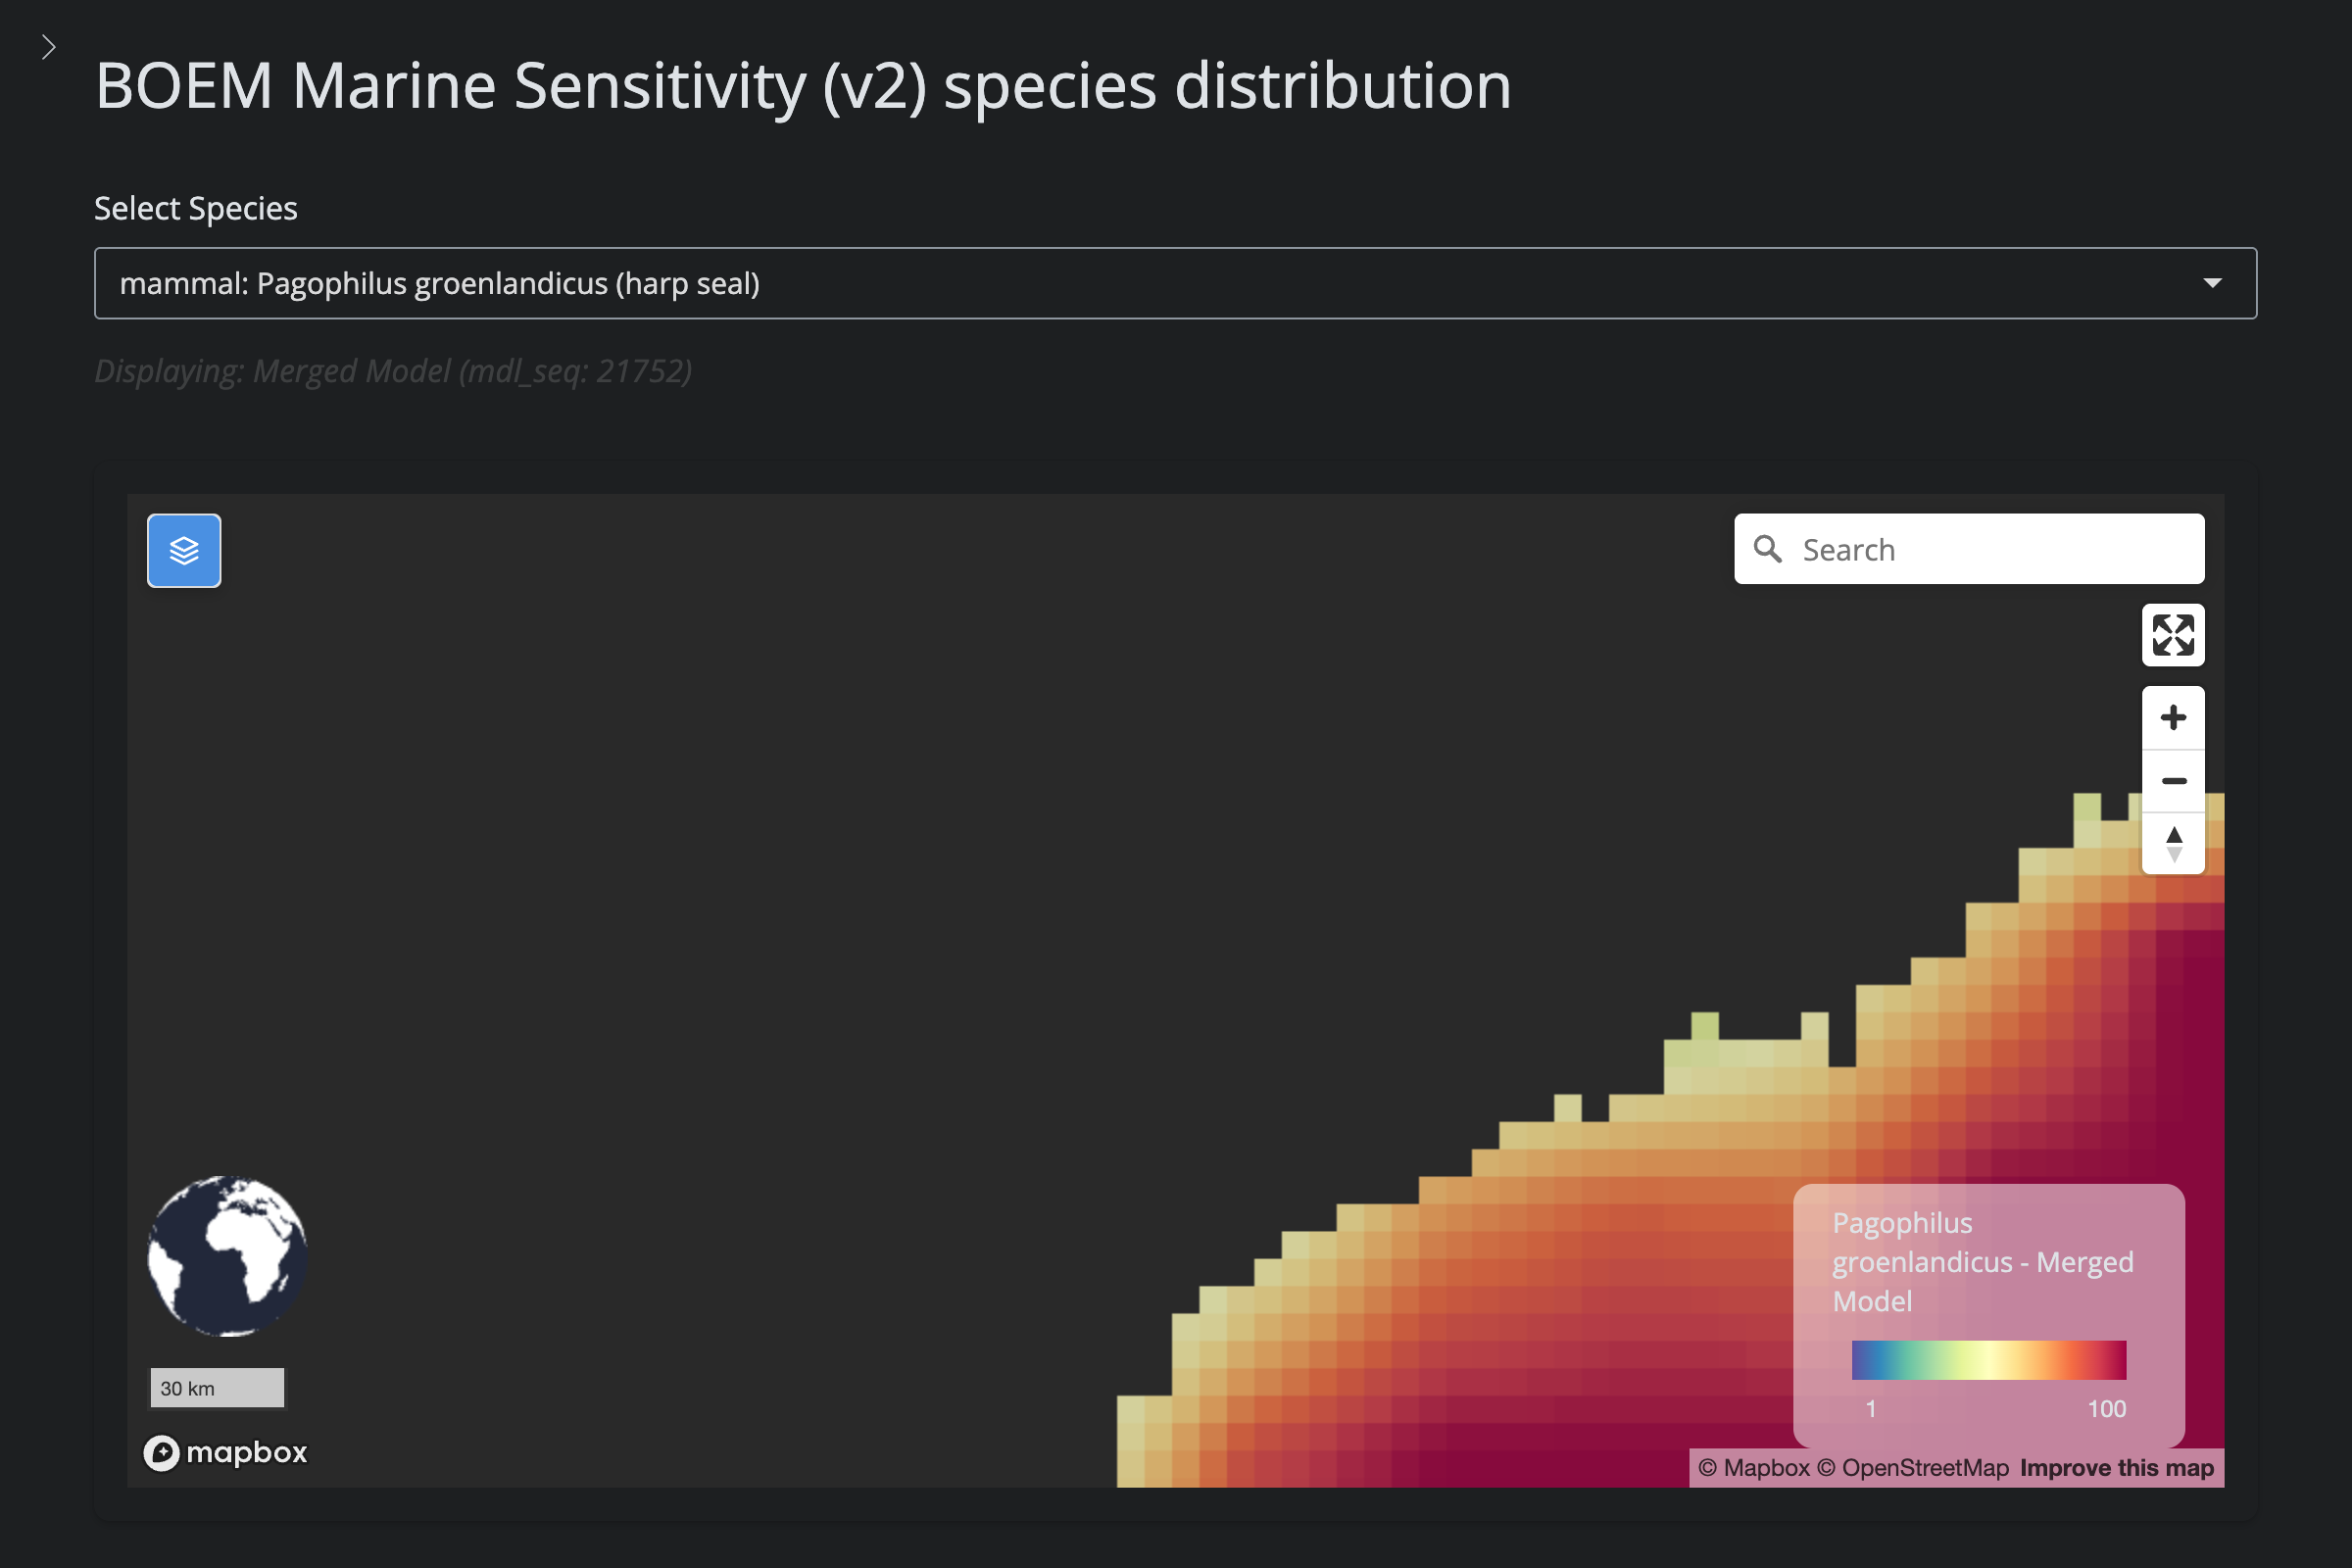Click the globe minimap overview
Image resolution: width=2352 pixels, height=1568 pixels.
227,1256
